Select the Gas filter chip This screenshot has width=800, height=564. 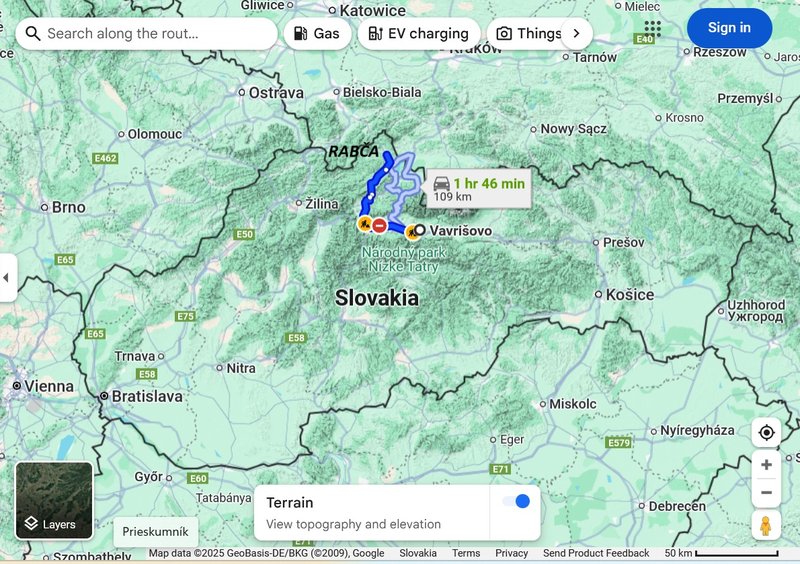(x=317, y=34)
